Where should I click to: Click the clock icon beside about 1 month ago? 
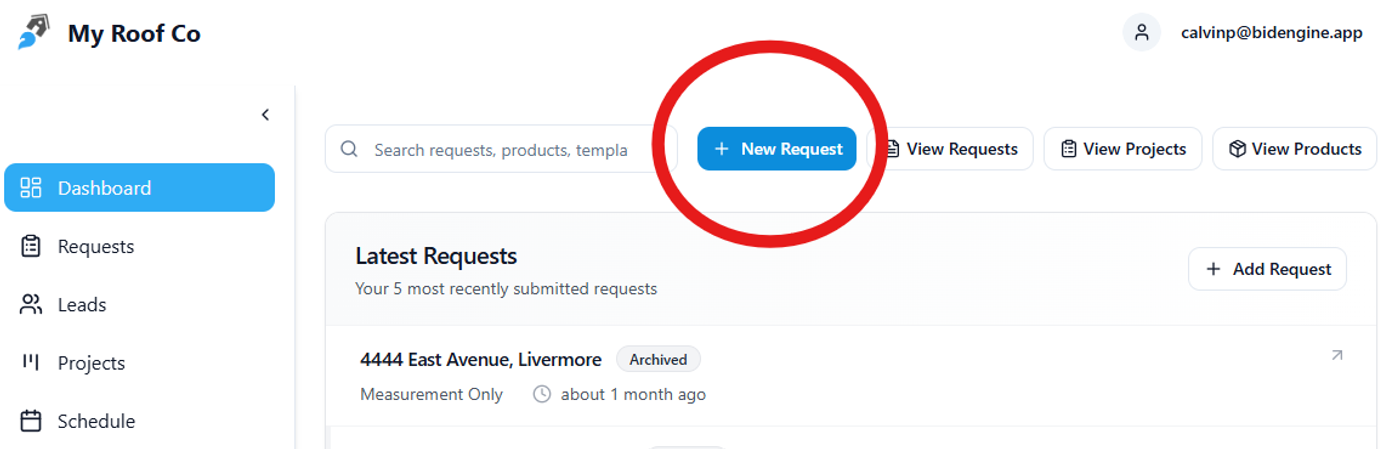(542, 394)
